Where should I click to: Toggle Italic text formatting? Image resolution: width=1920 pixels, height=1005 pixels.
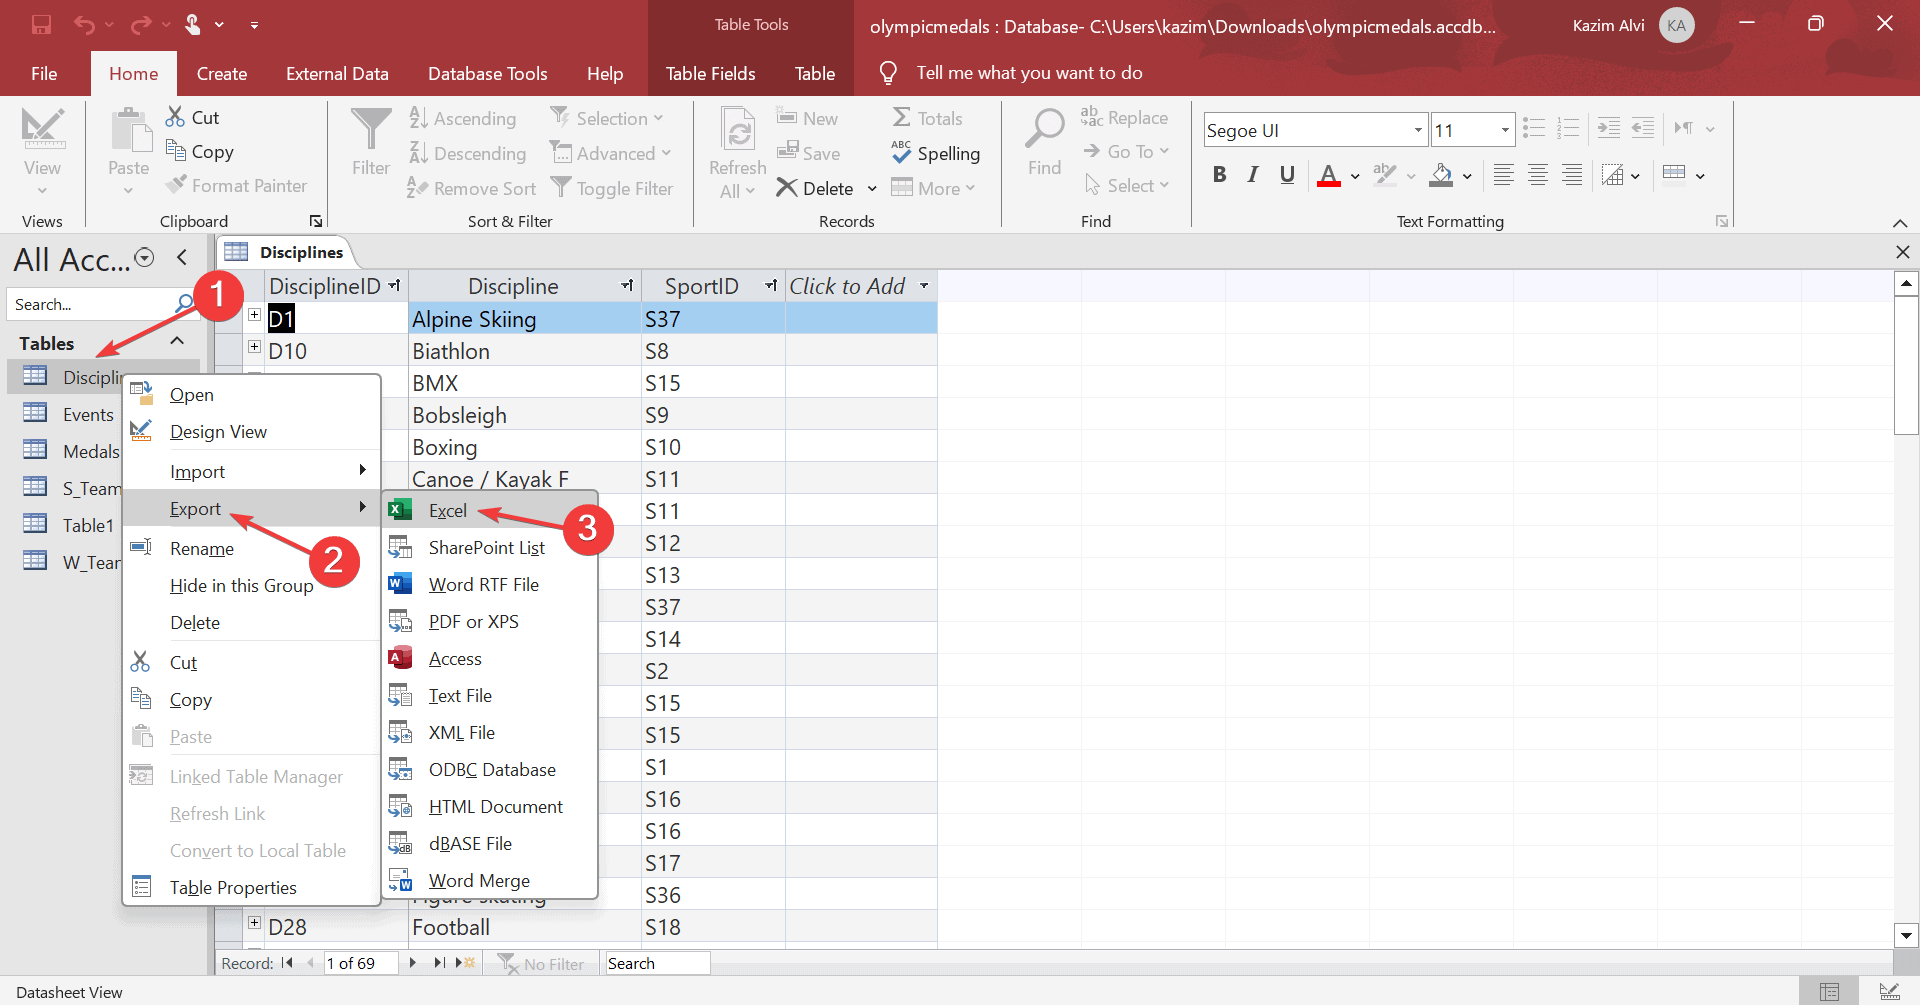pos(1253,176)
